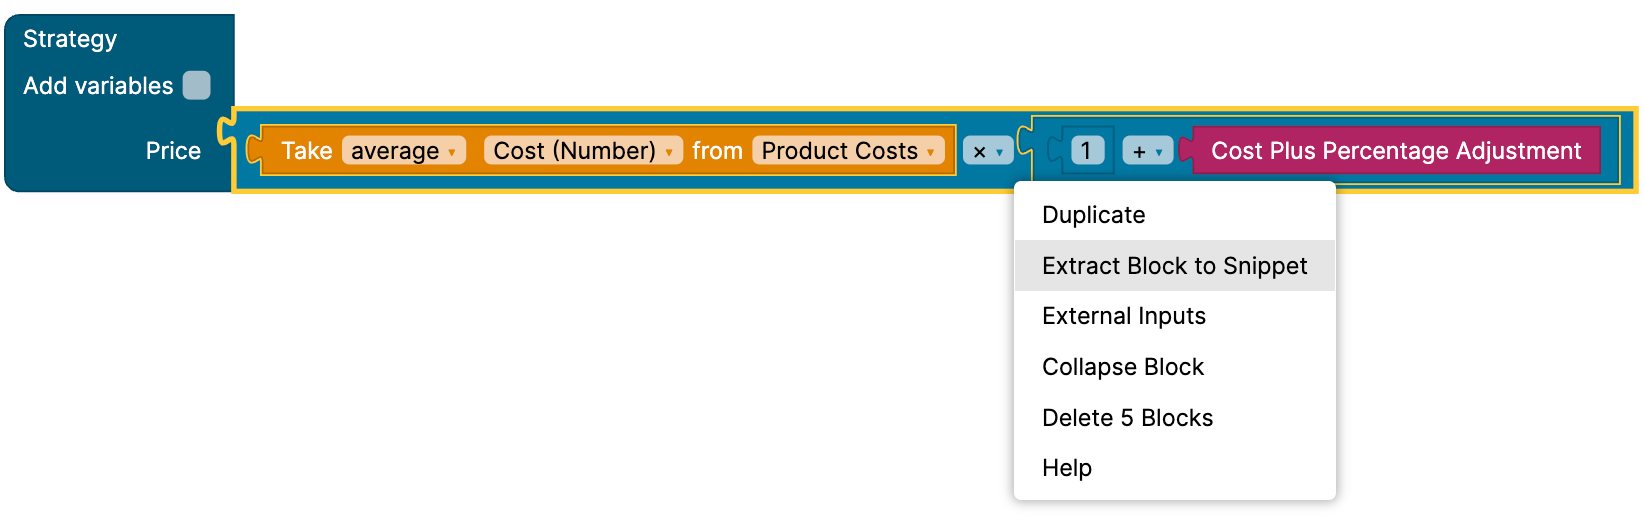Click the Price input label

(x=173, y=151)
